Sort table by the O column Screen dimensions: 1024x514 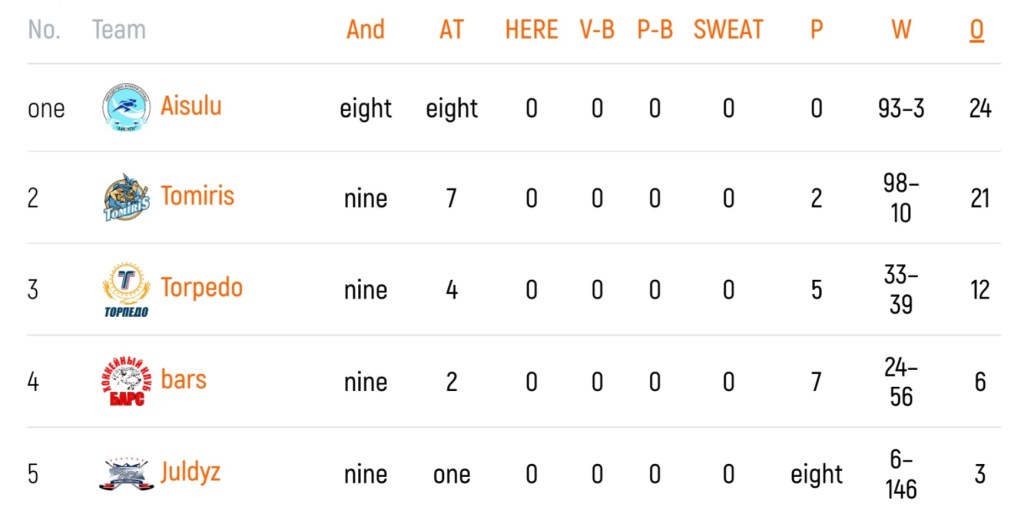[x=976, y=30]
